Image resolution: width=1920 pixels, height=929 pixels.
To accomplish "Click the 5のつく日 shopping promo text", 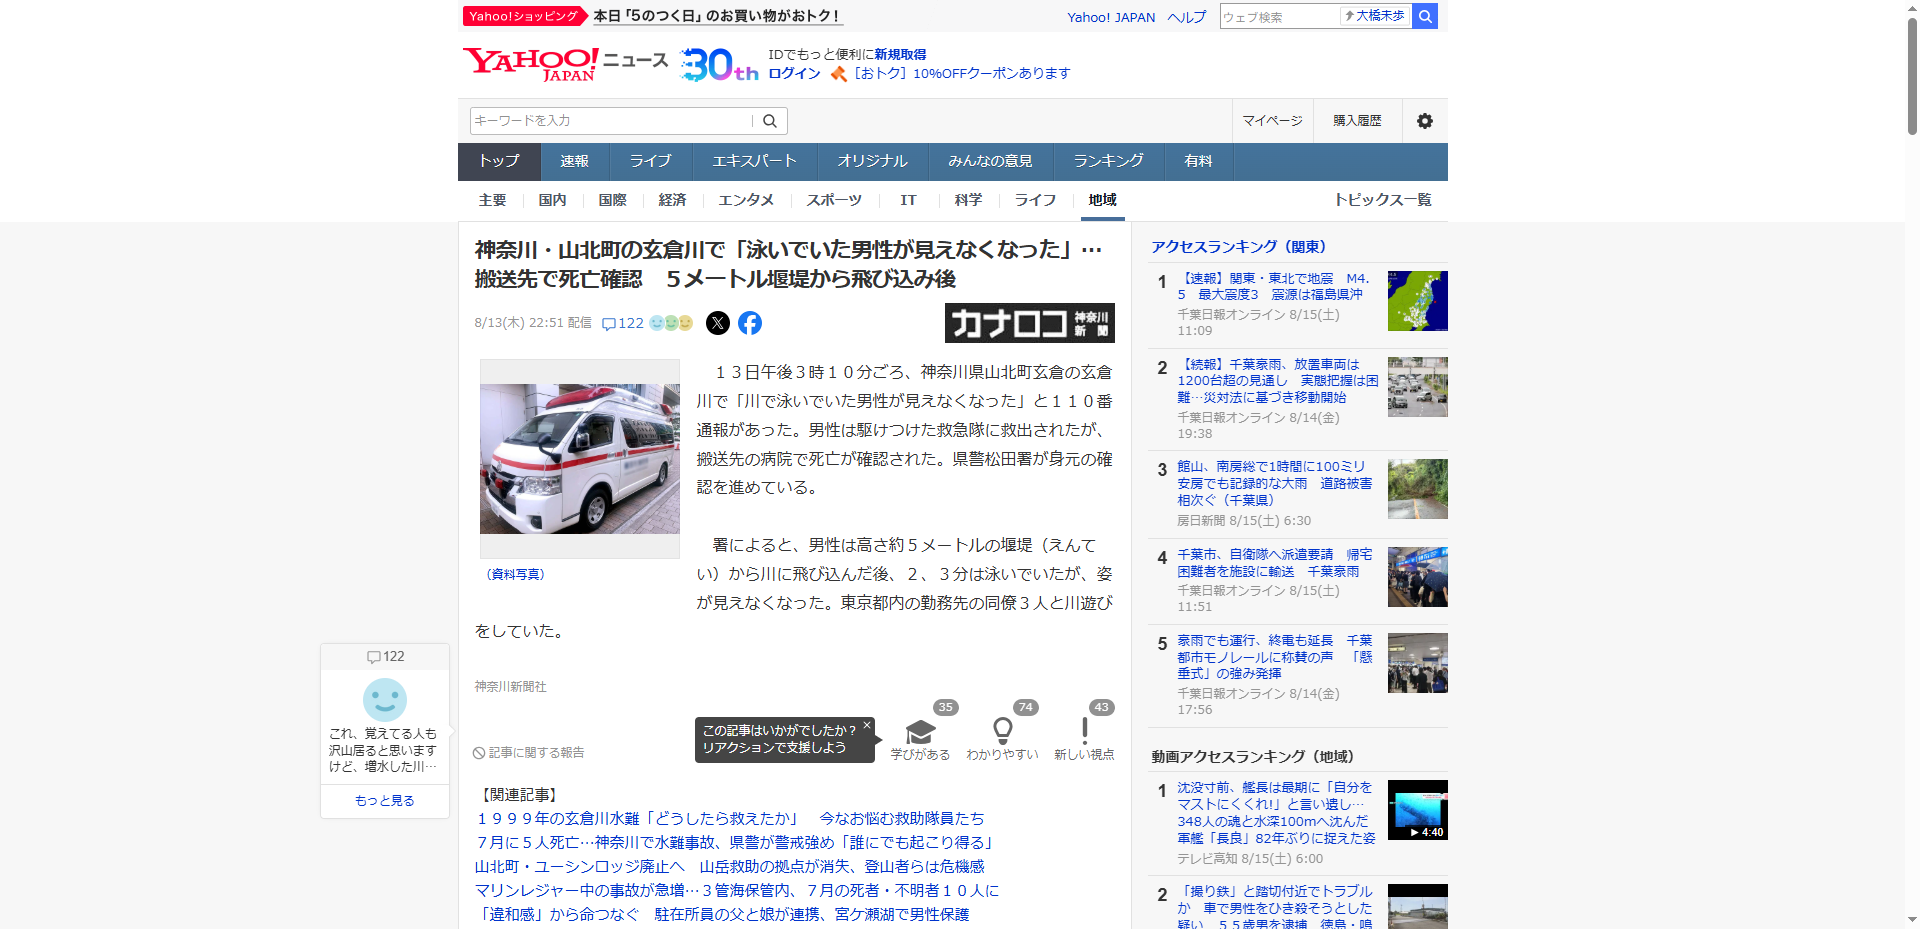I will click(x=717, y=16).
